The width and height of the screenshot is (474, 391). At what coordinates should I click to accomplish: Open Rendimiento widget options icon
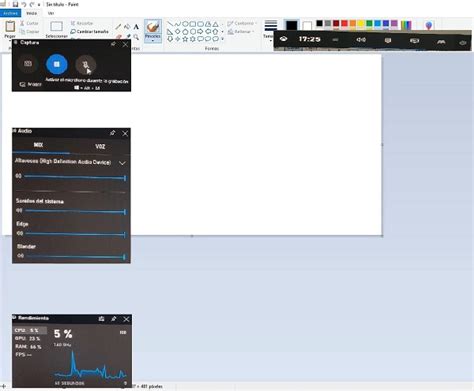click(102, 319)
